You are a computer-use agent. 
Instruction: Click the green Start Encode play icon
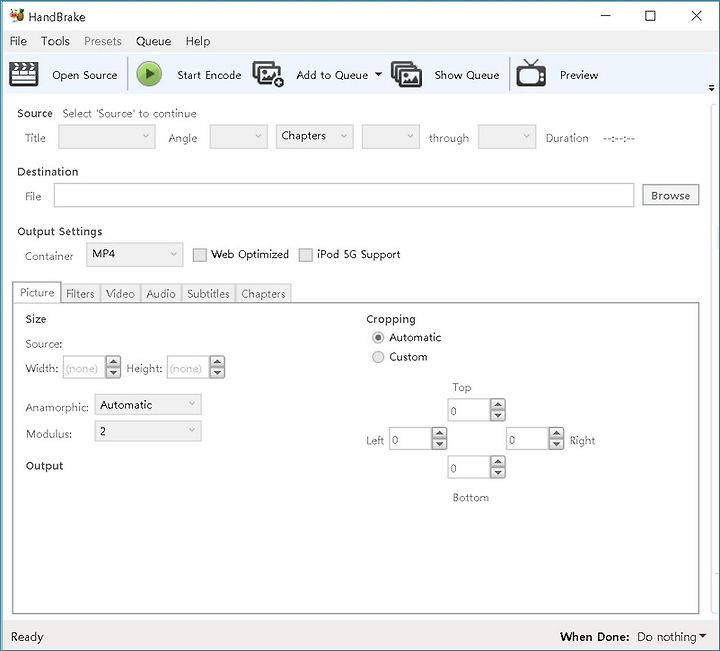coord(149,74)
